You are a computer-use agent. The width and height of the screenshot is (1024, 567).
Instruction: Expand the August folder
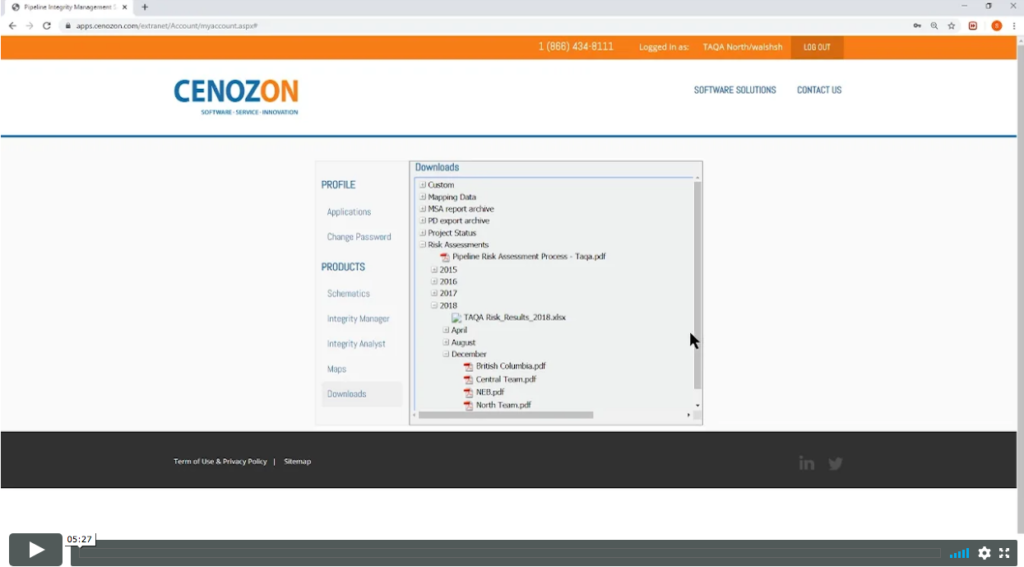[x=446, y=342]
